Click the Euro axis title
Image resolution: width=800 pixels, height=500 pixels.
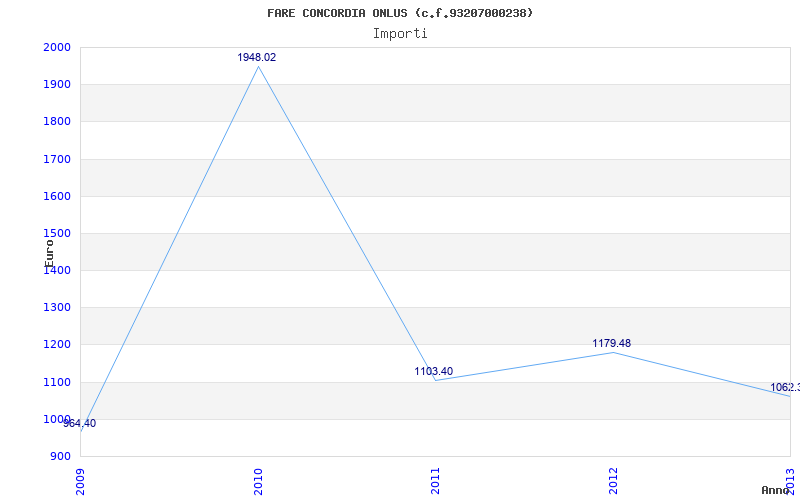pos(49,254)
